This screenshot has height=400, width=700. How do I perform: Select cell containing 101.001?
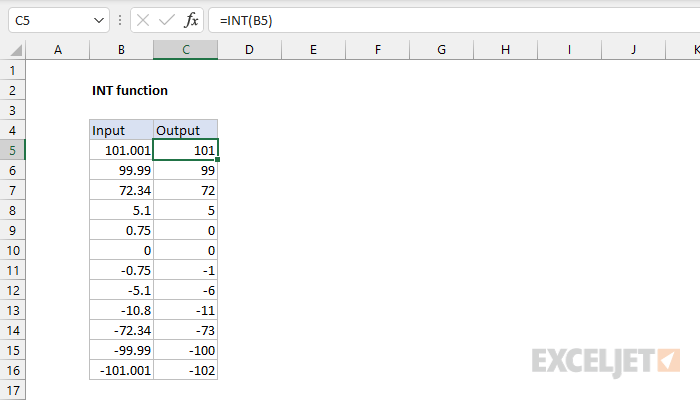(x=121, y=150)
